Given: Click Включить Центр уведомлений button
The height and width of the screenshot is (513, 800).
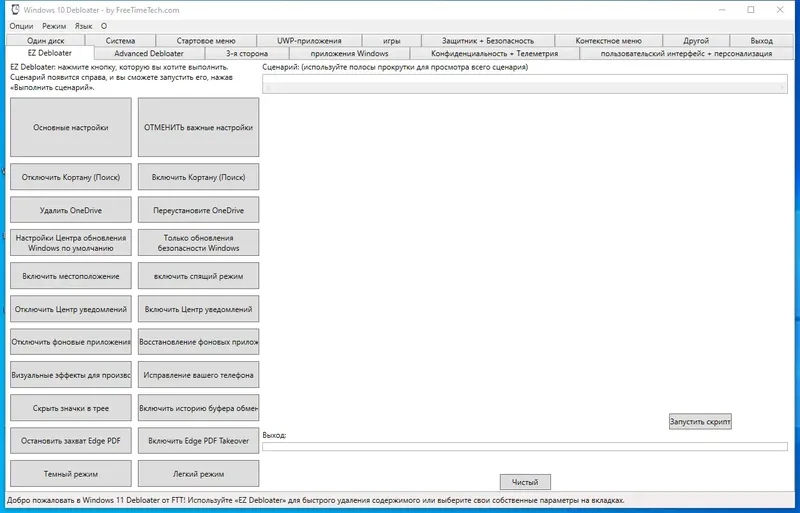Looking at the screenshot, I should coord(198,309).
